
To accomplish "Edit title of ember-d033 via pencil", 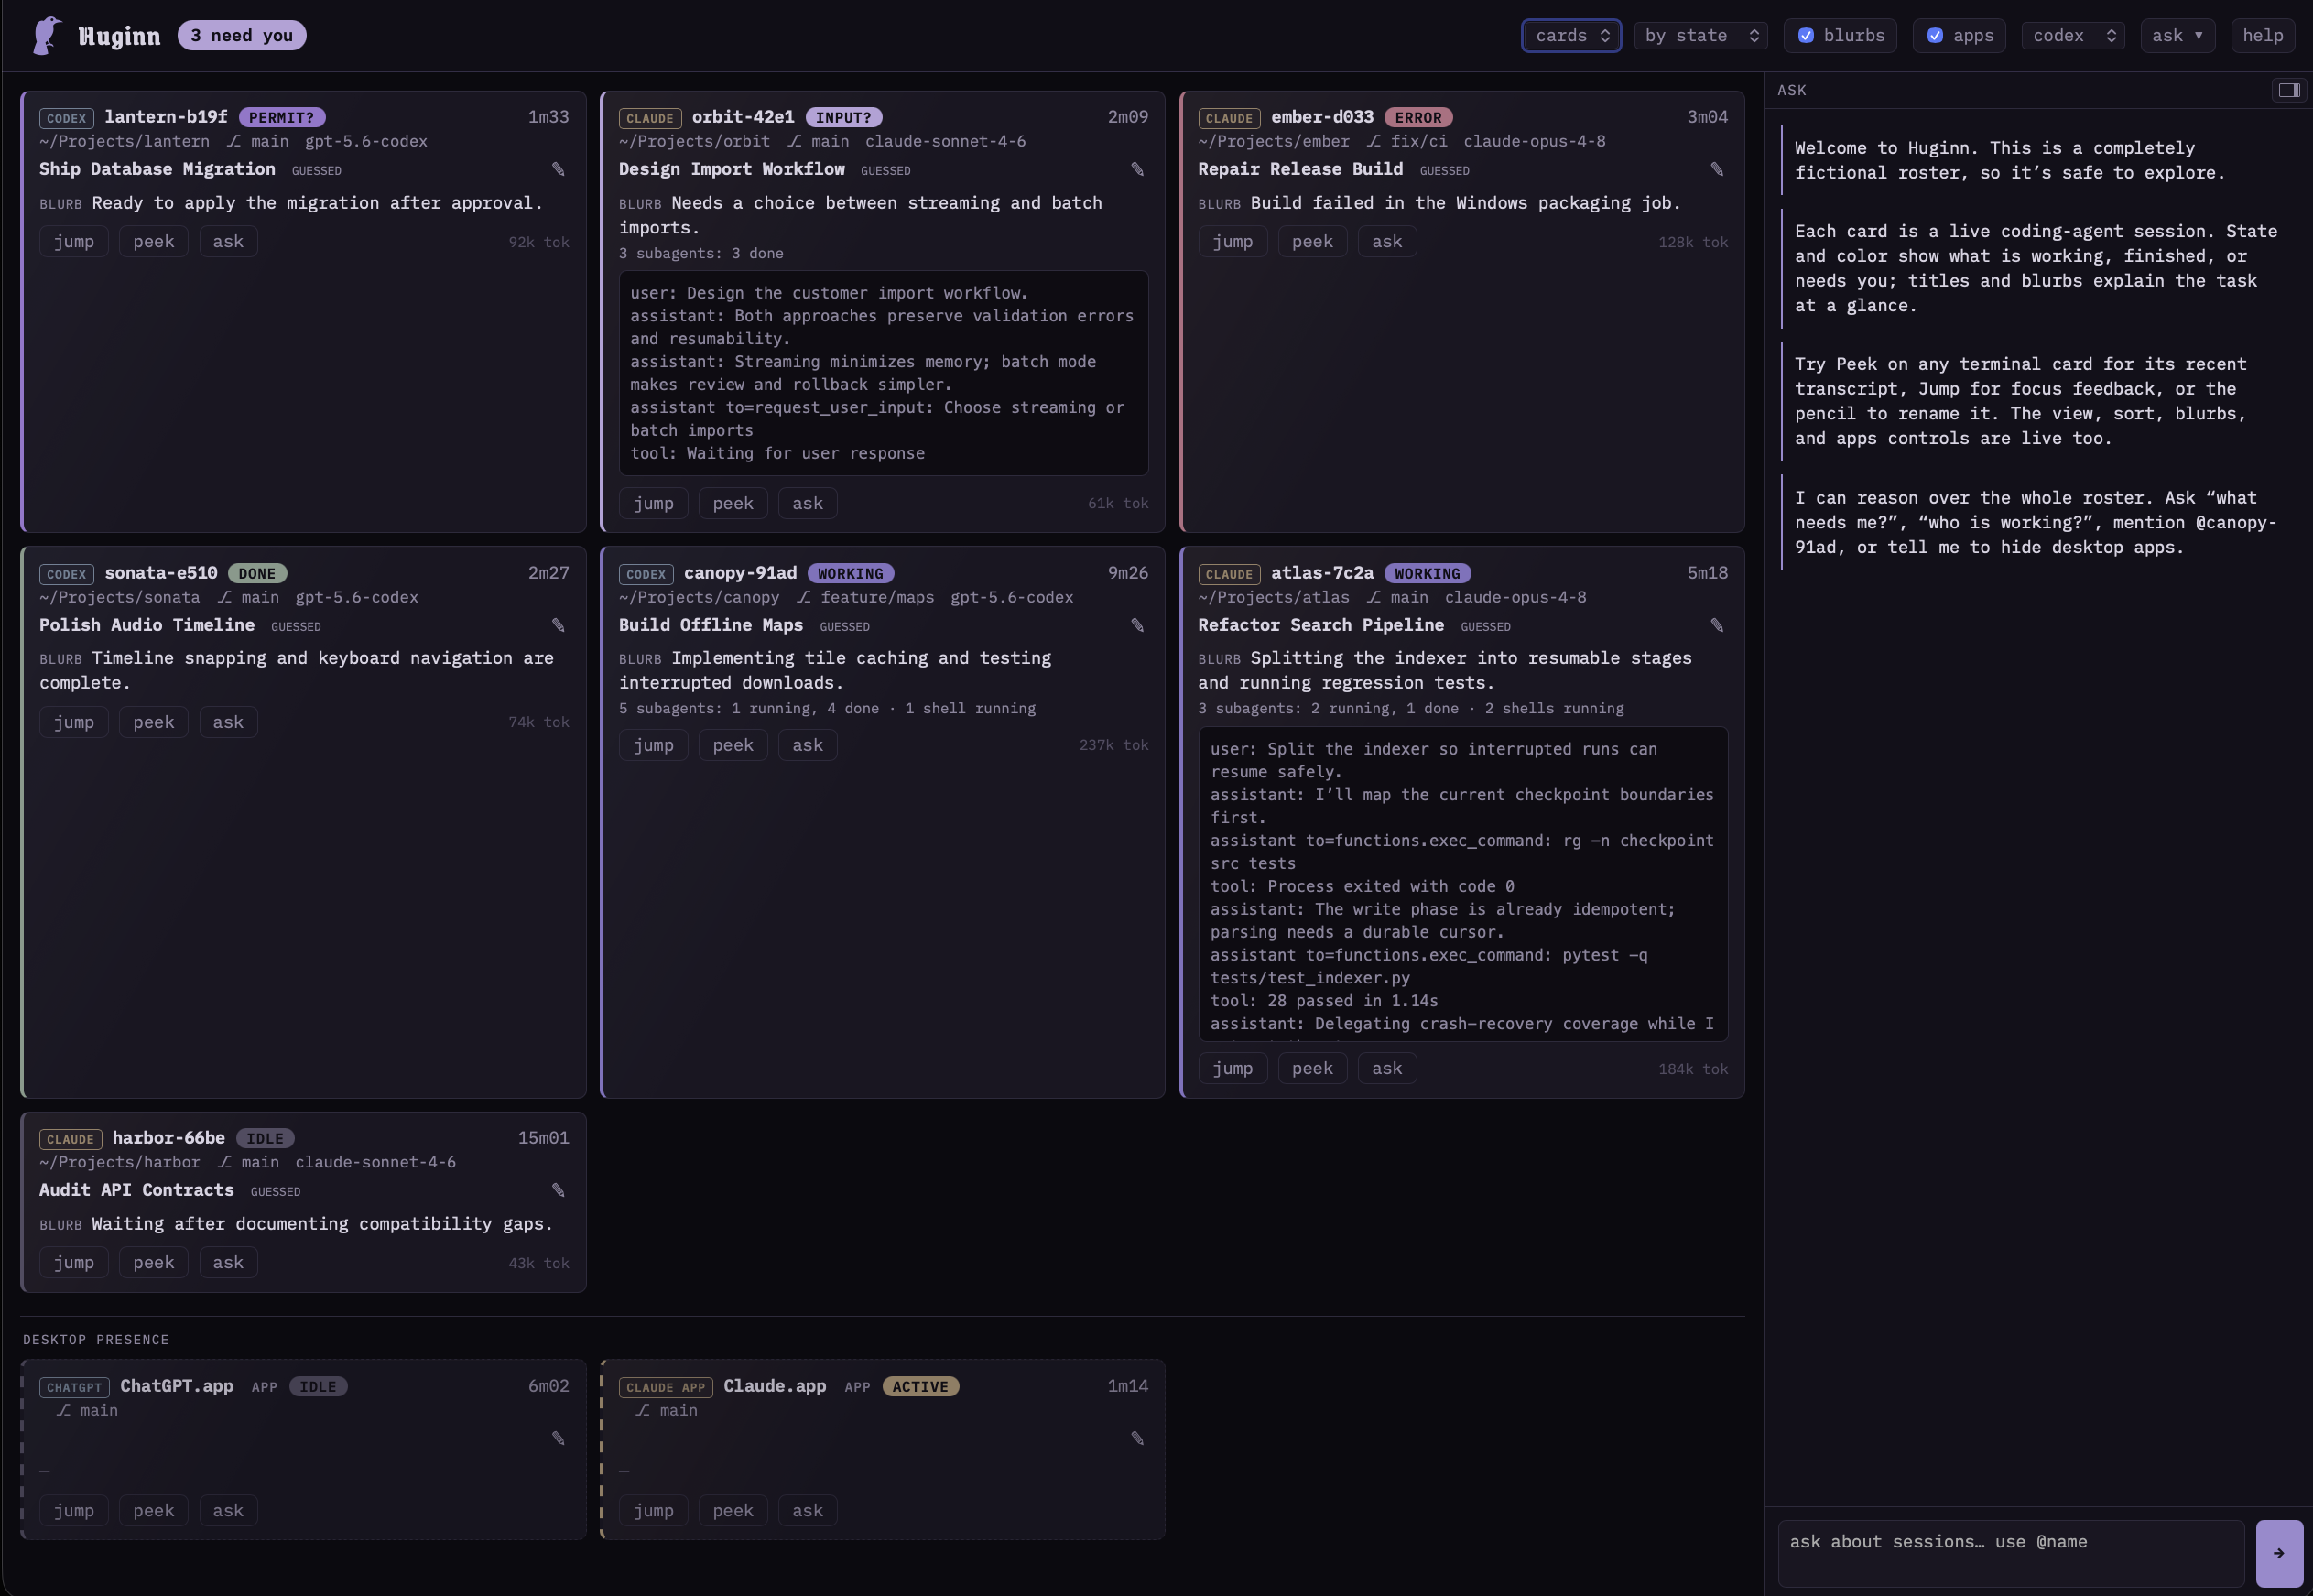I will [x=1717, y=169].
